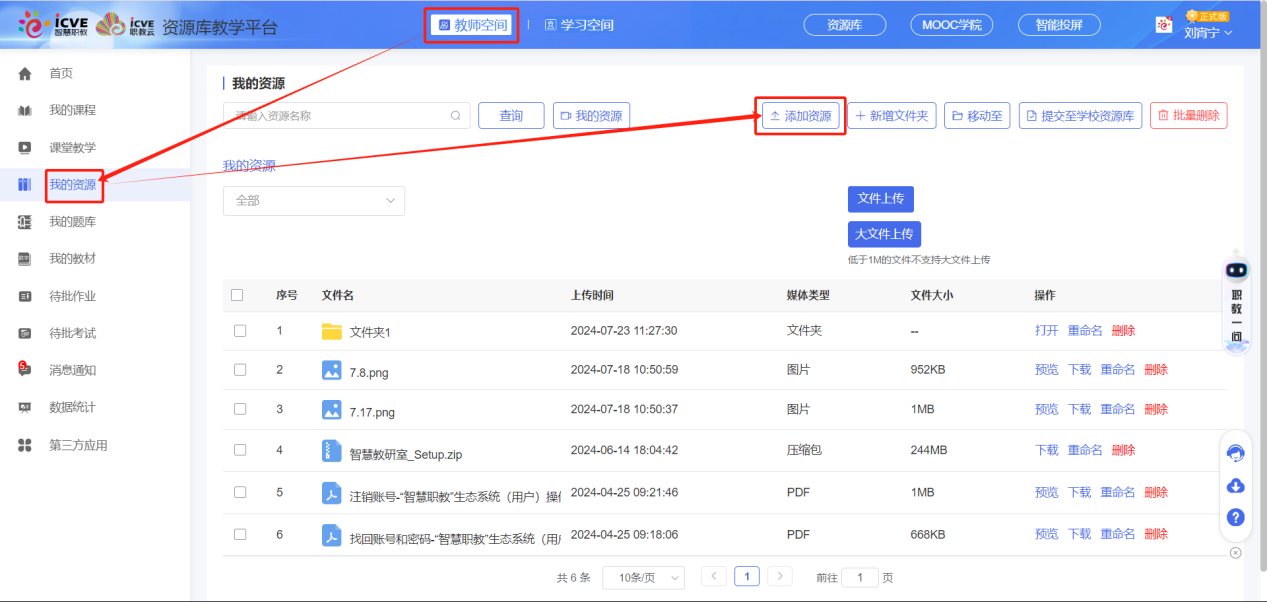The width and height of the screenshot is (1267, 602).
Task: Click the resource name search input field
Action: tap(338, 116)
